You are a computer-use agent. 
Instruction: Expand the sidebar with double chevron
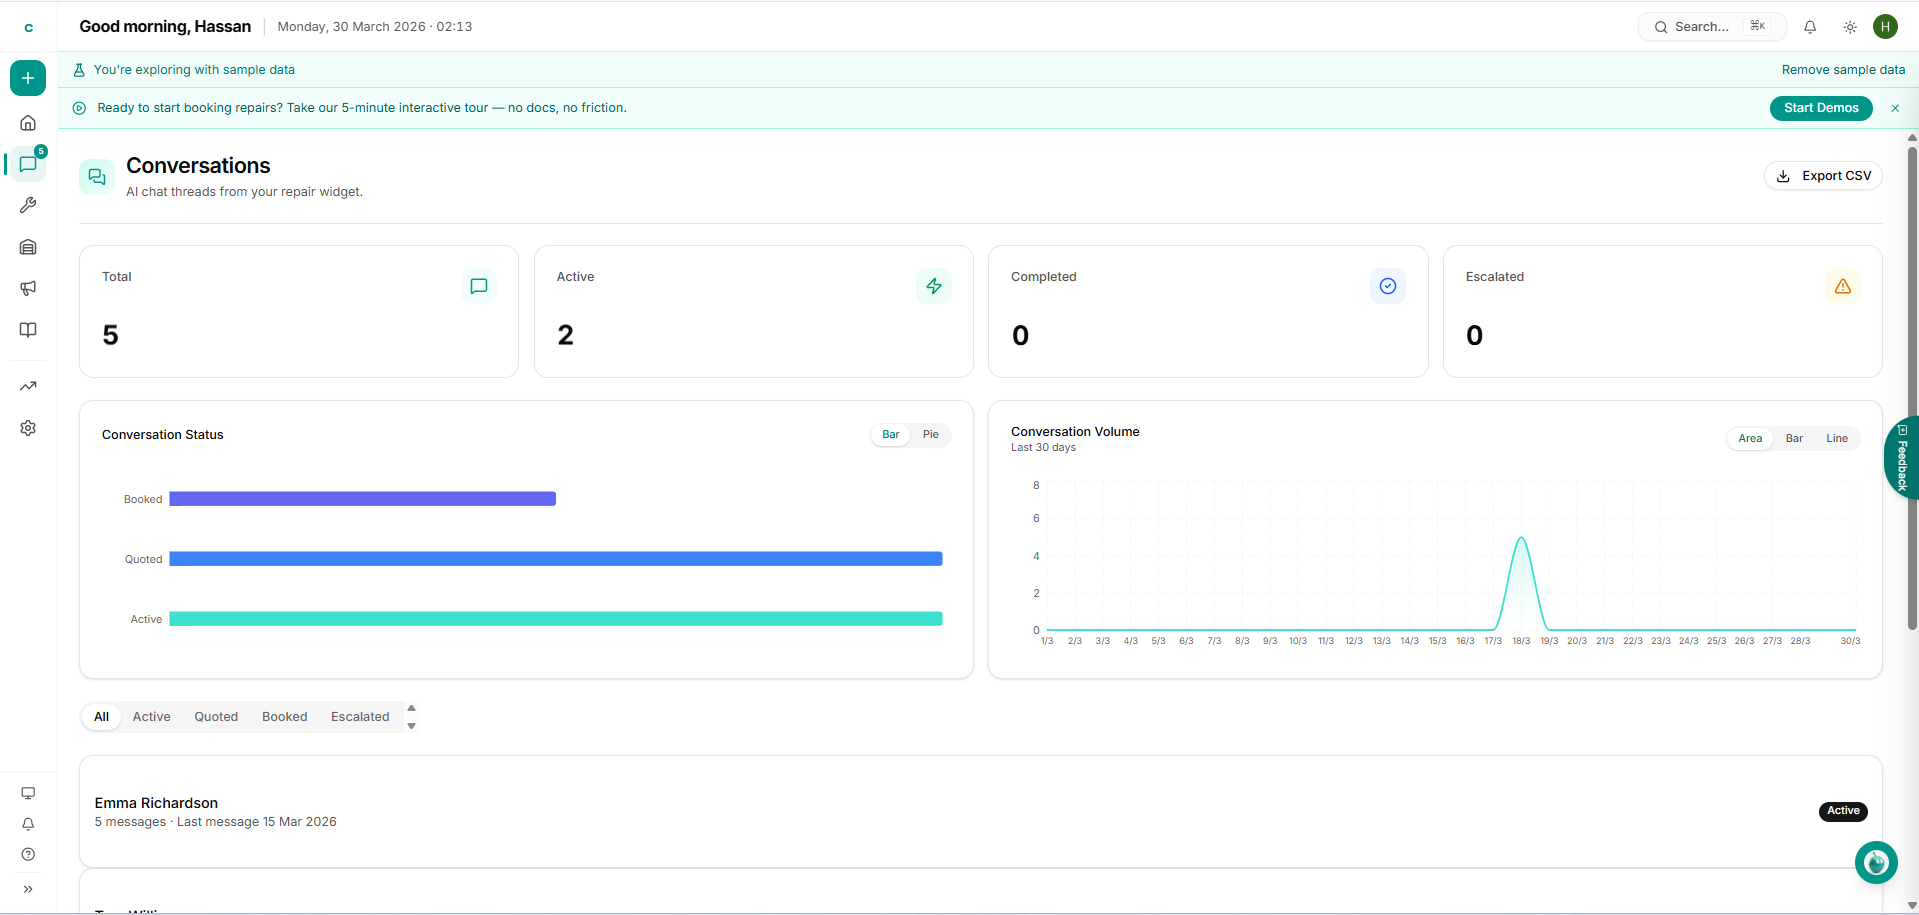28,889
